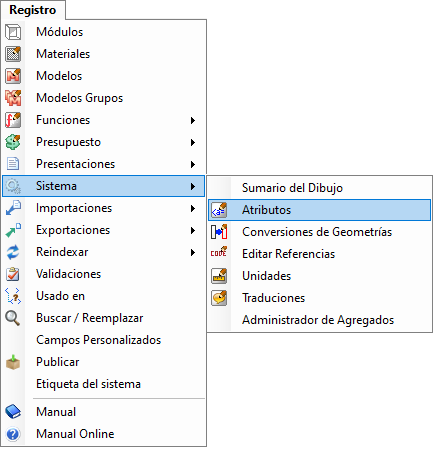Viewport: 440px width, 461px height.
Task: Click the Usado en question mark icon
Action: point(13,296)
